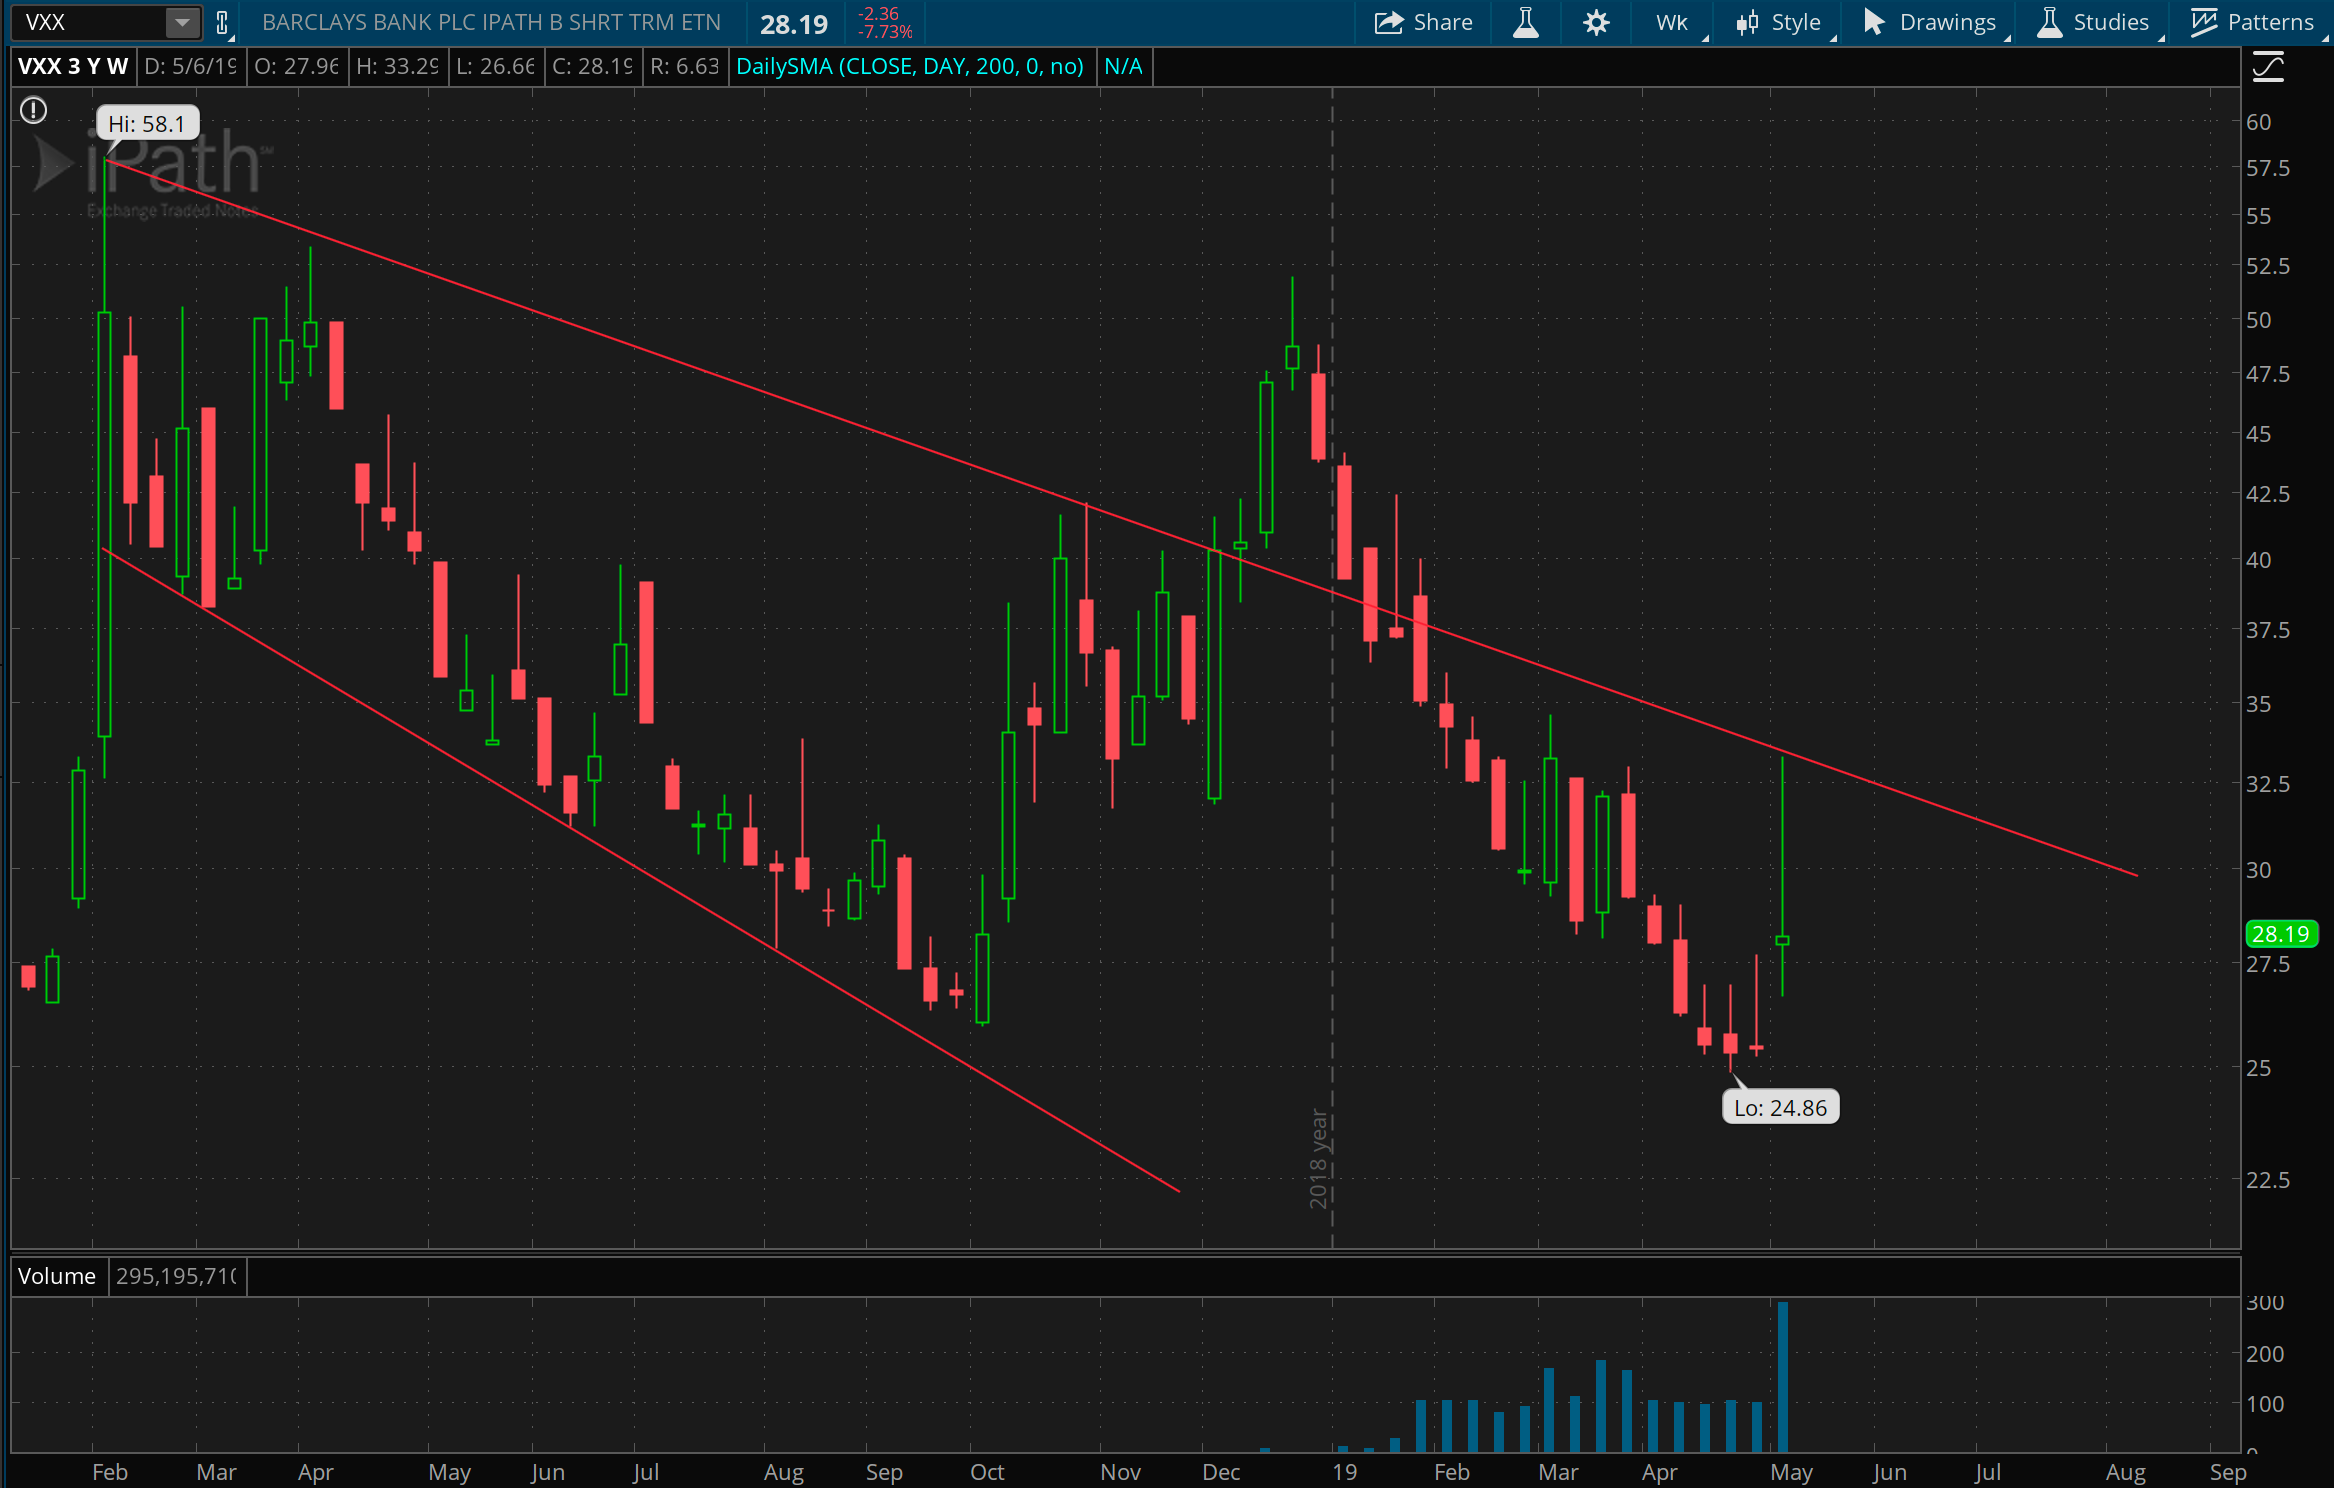Click the 28.19 last price in the header
2334x1488 pixels.
[794, 24]
